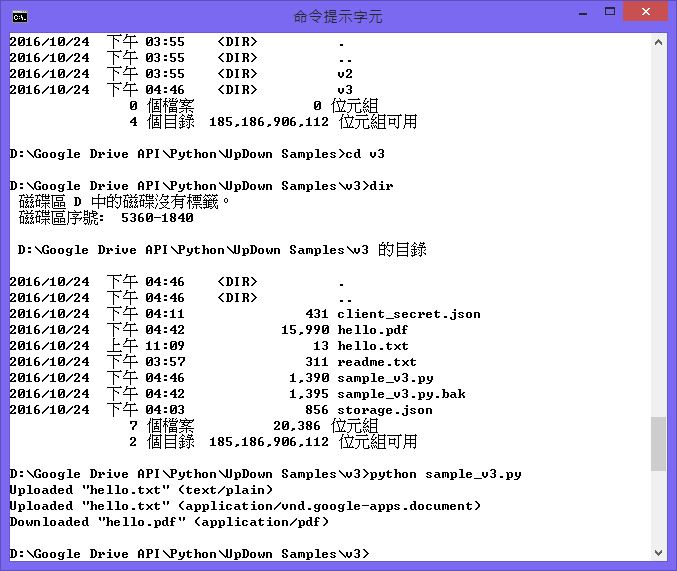Viewport: 677px width, 571px height.
Task: Click the 15,990 file size value
Action: pos(305,330)
